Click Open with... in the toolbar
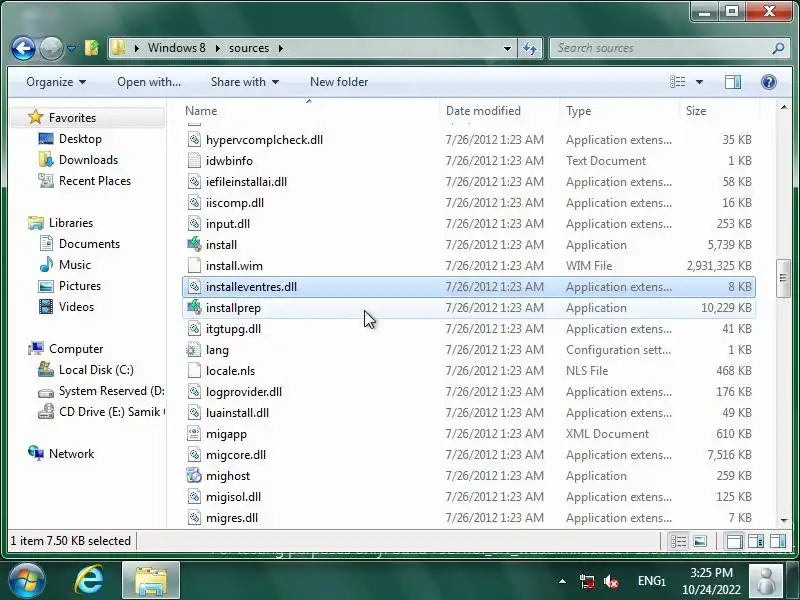The height and width of the screenshot is (600, 800). pos(149,82)
